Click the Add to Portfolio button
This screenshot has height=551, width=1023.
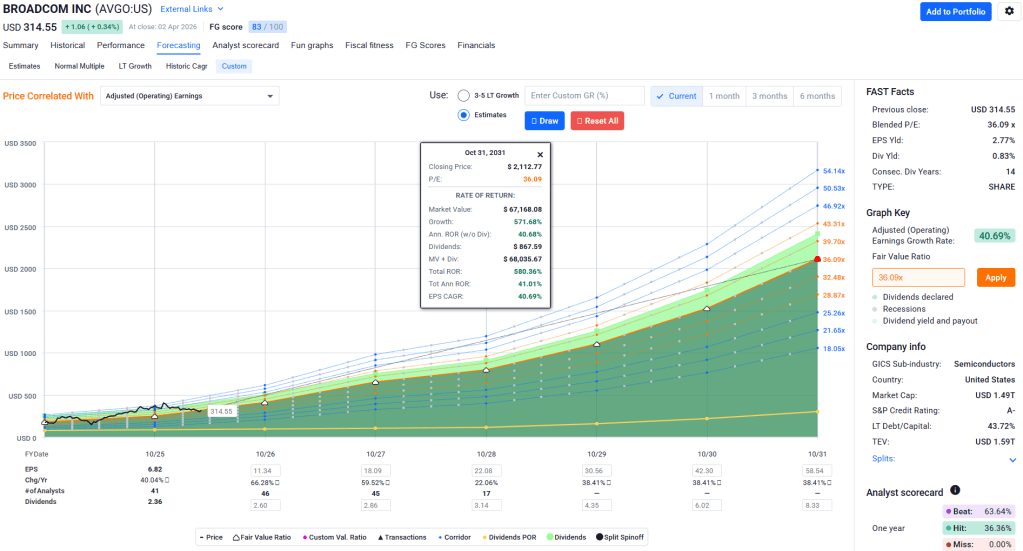(x=955, y=12)
